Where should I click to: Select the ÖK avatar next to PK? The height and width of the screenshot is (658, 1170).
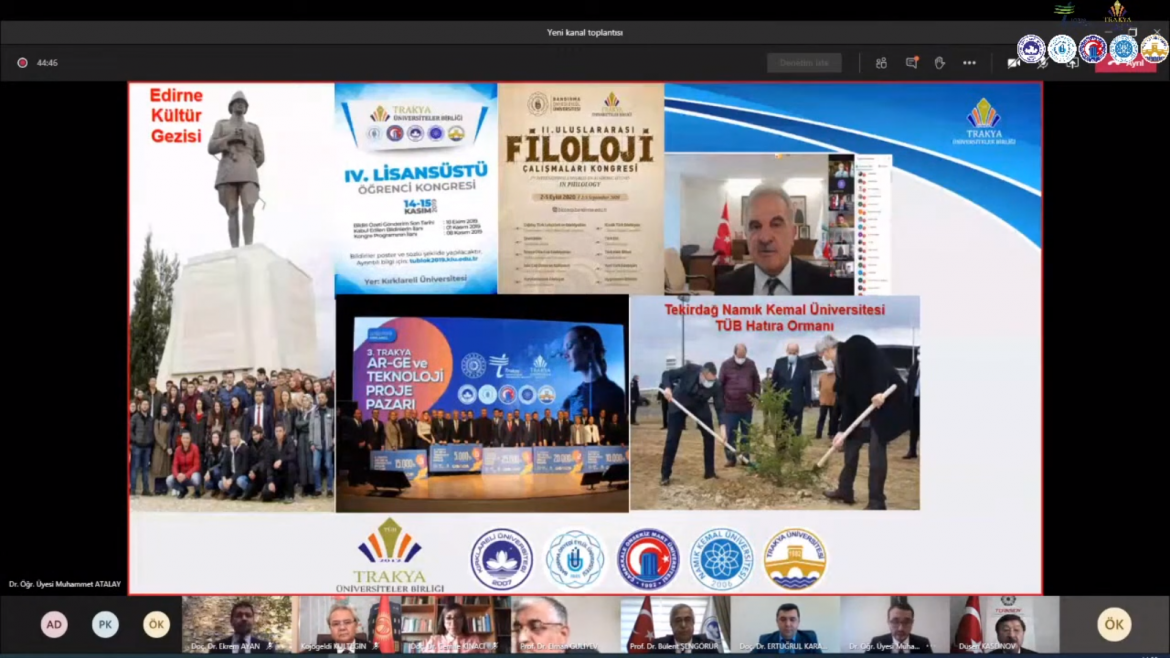(x=156, y=624)
